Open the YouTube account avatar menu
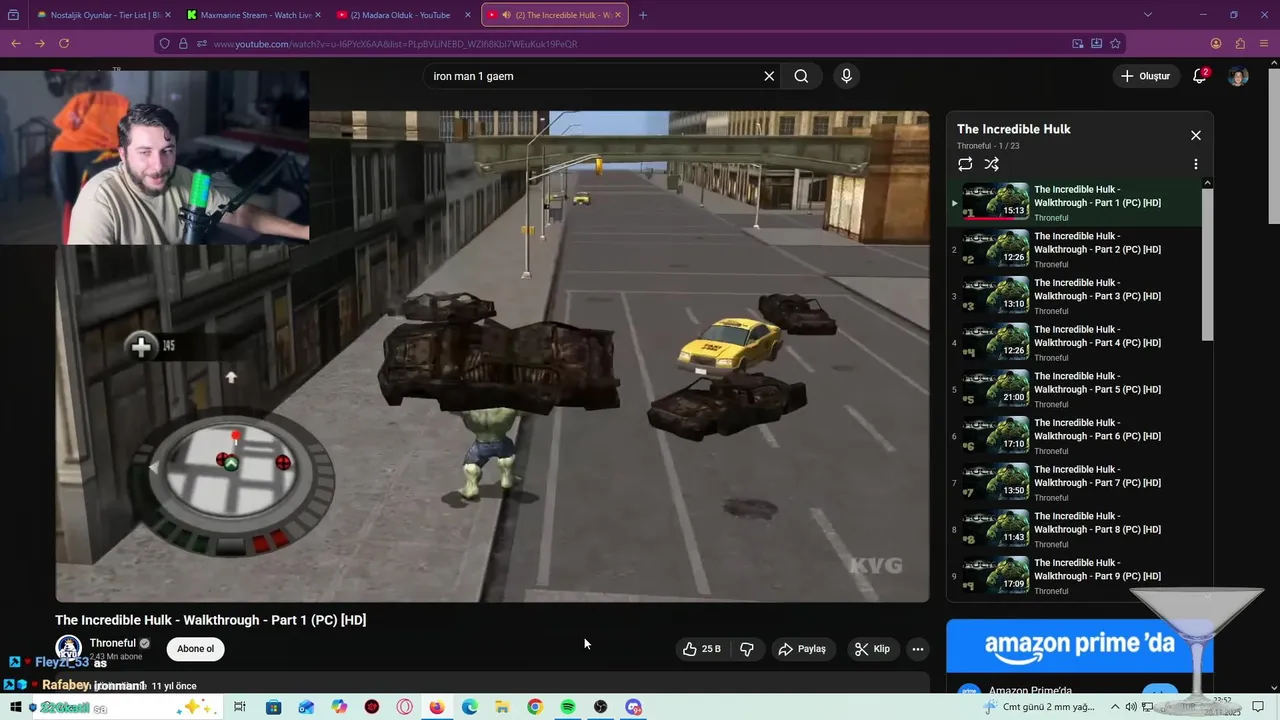This screenshot has width=1280, height=720. pyautogui.click(x=1238, y=76)
